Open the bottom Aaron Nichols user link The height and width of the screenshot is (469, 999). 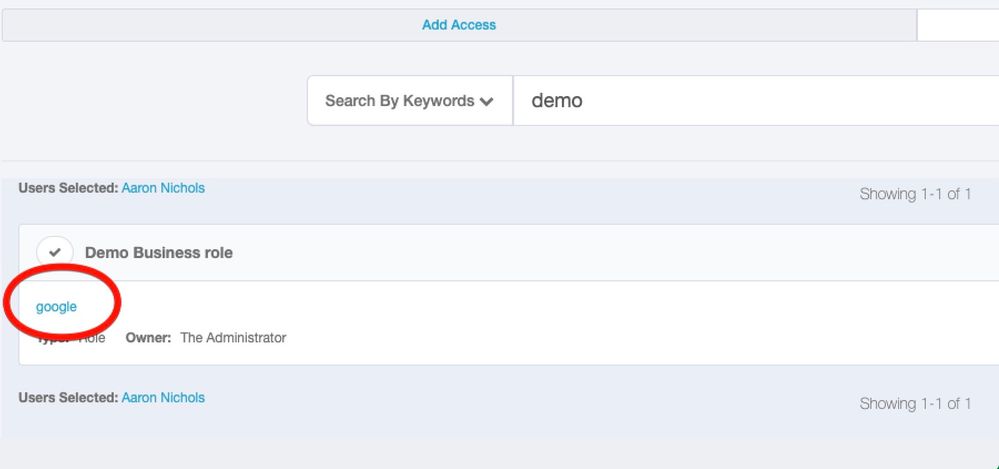163,398
